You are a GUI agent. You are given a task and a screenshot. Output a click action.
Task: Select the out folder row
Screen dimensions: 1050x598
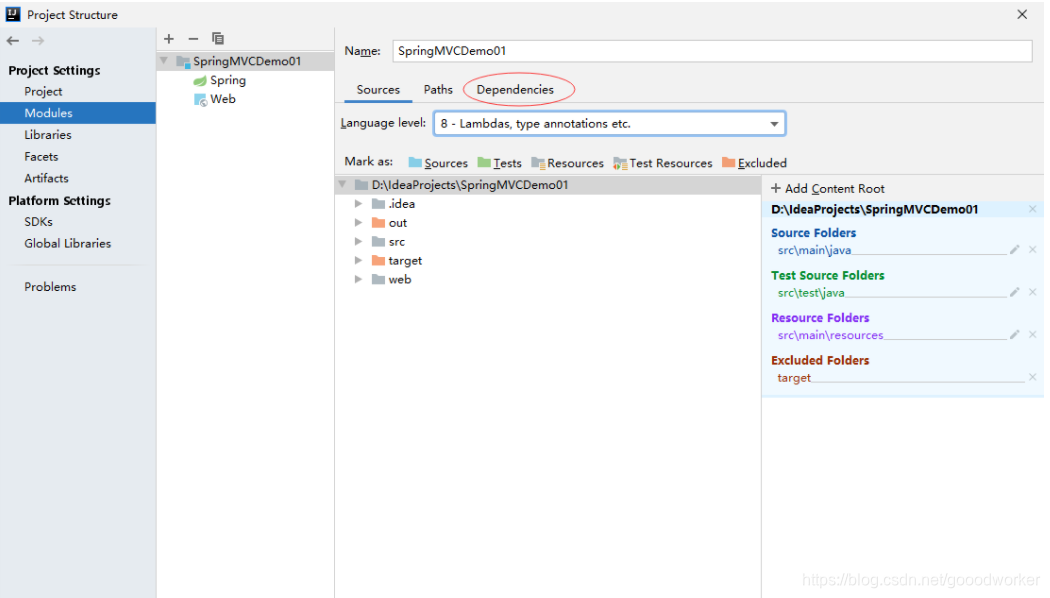[548, 223]
